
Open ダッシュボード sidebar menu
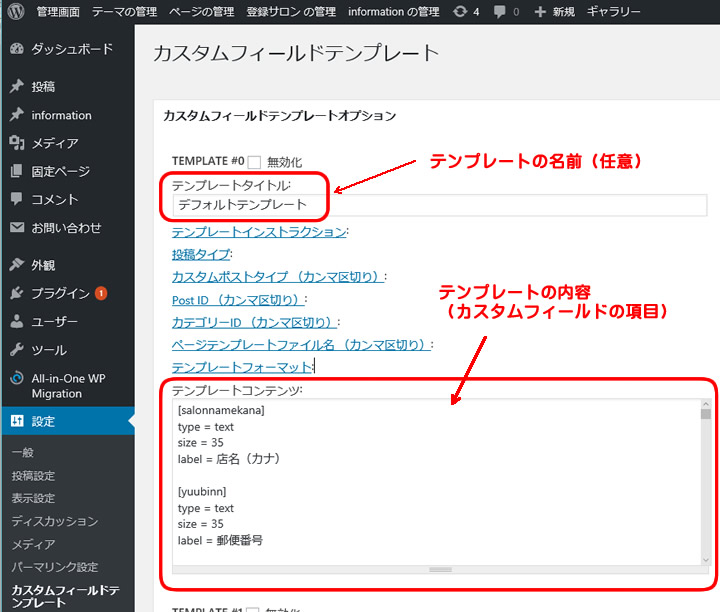72,49
